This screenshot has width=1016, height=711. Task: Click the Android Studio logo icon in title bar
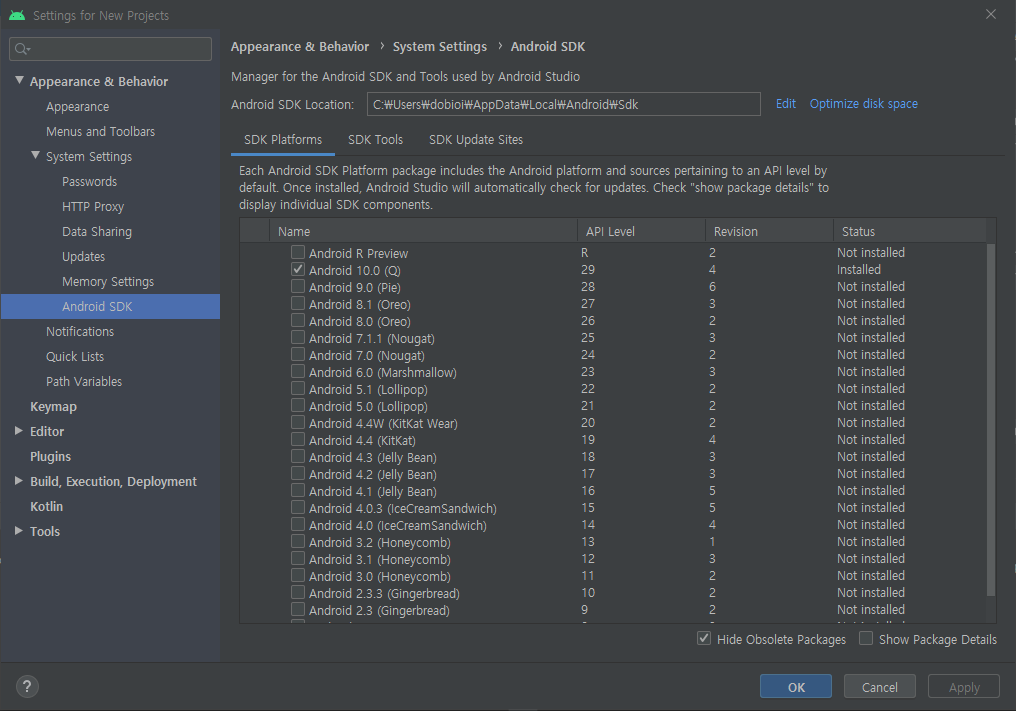[17, 15]
